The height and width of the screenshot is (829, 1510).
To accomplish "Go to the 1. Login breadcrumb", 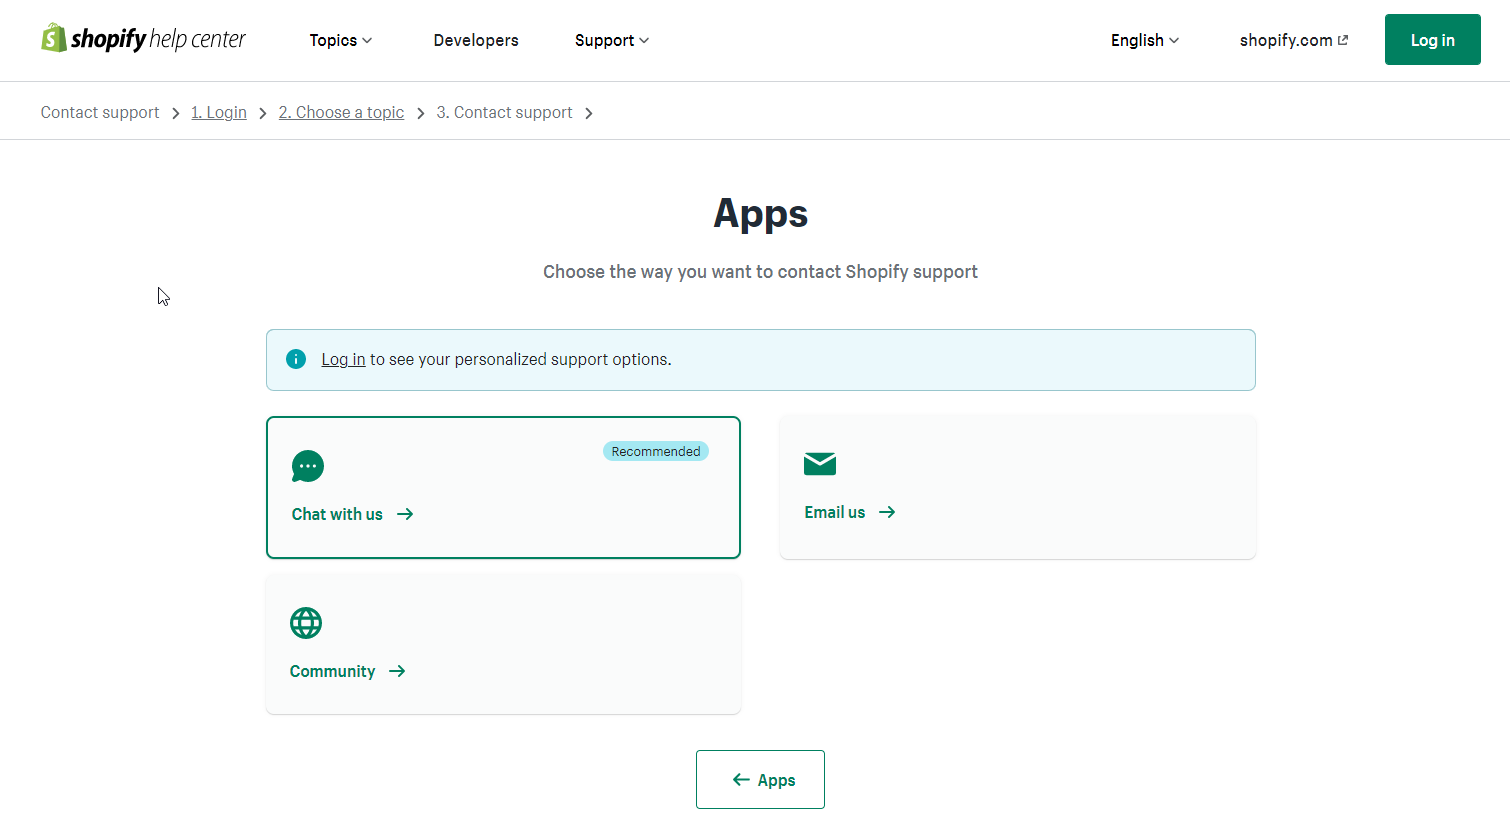I will pyautogui.click(x=219, y=112).
